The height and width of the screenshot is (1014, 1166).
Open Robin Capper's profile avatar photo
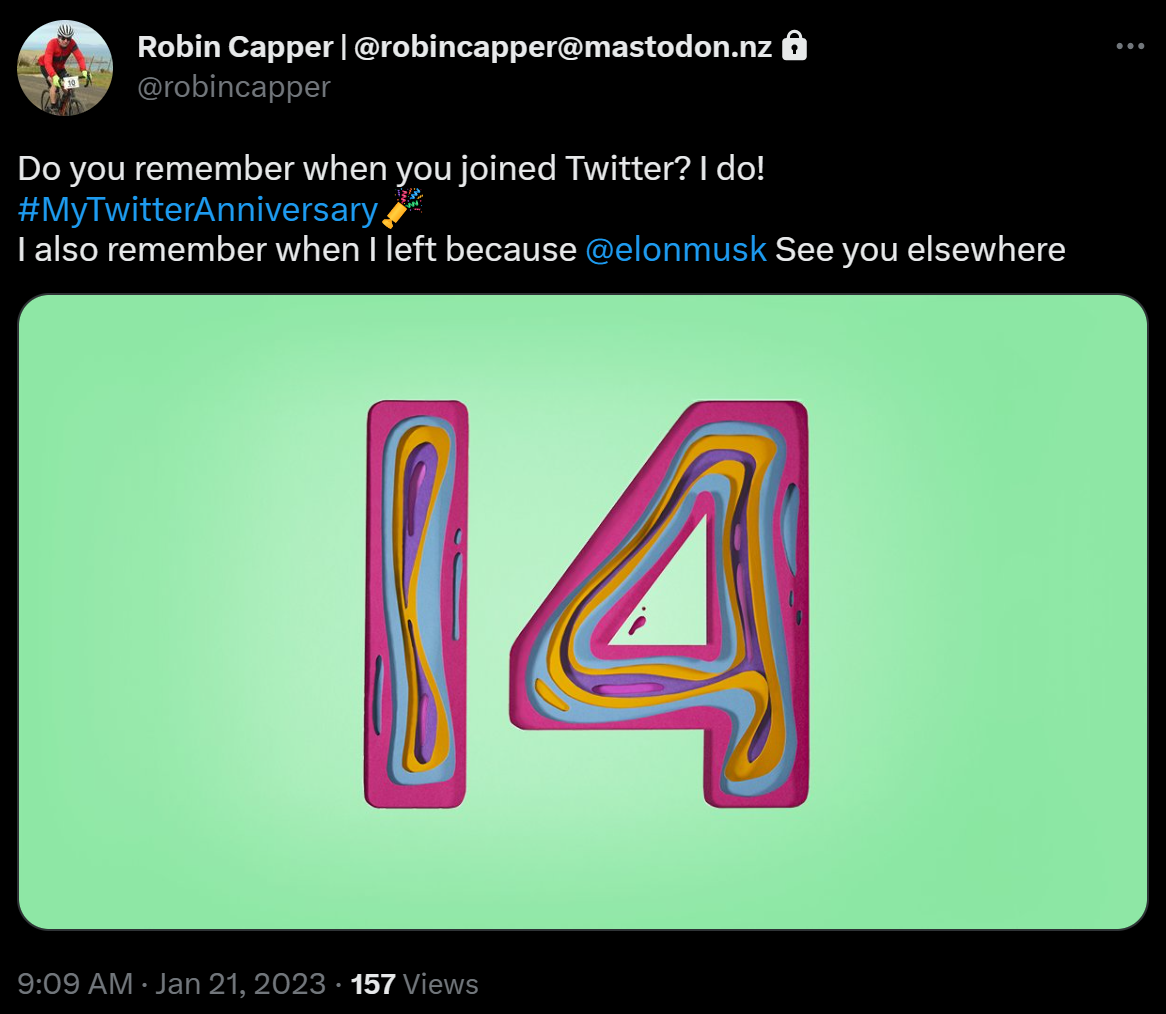(x=65, y=68)
